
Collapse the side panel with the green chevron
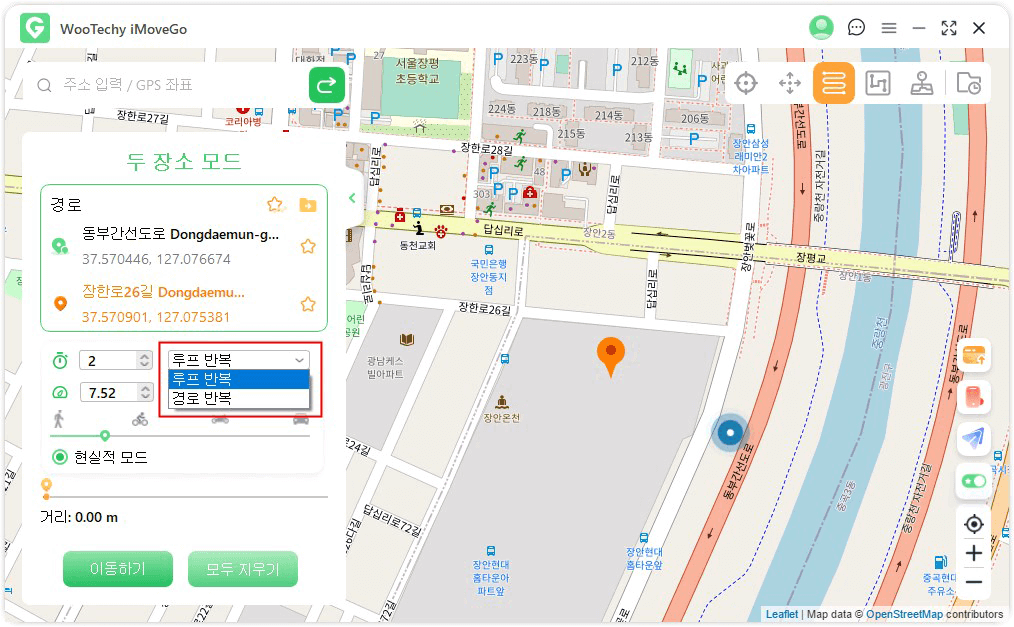pyautogui.click(x=352, y=198)
